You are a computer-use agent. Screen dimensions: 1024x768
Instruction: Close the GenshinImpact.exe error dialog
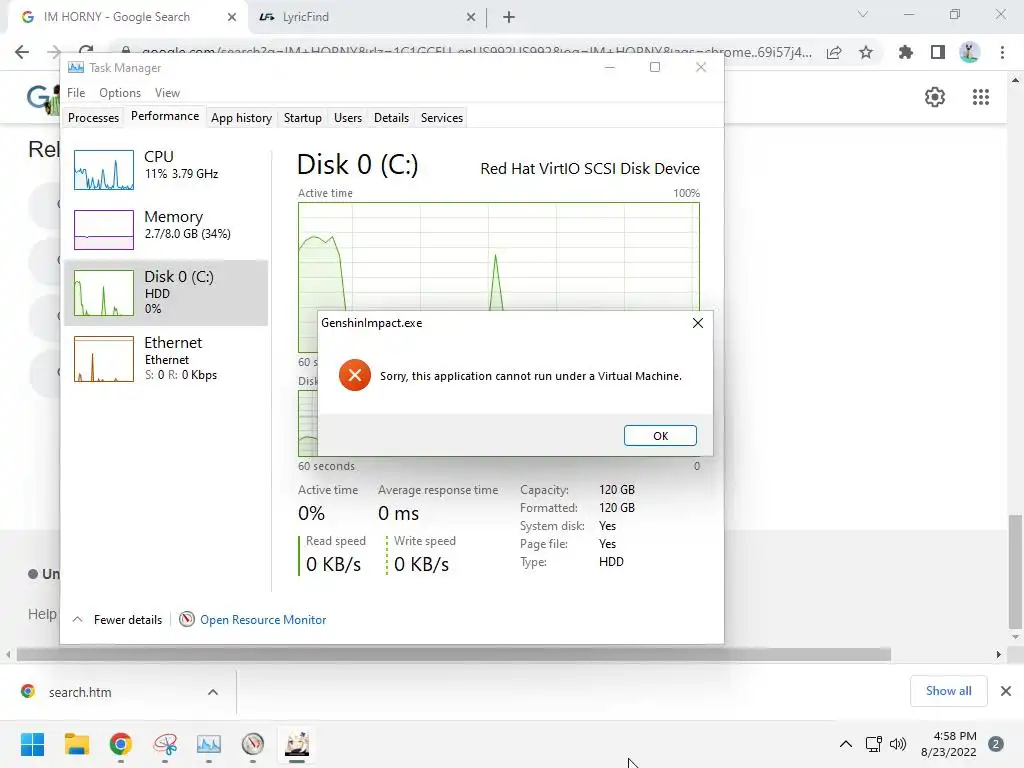[697, 323]
